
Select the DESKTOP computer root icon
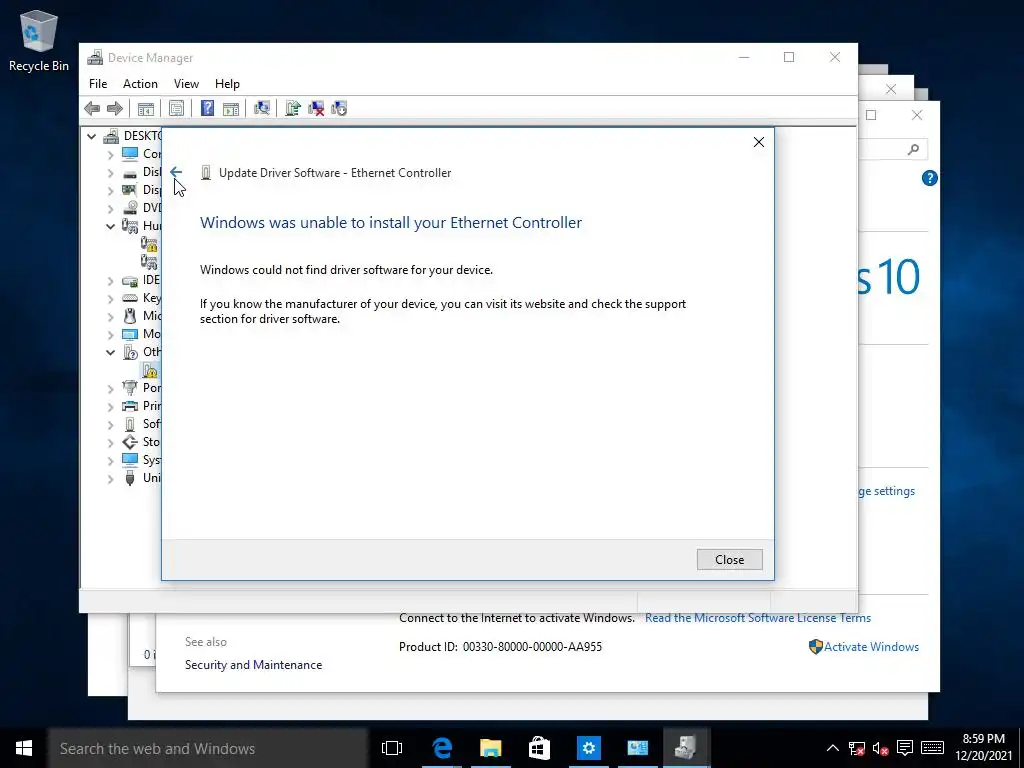tap(111, 136)
